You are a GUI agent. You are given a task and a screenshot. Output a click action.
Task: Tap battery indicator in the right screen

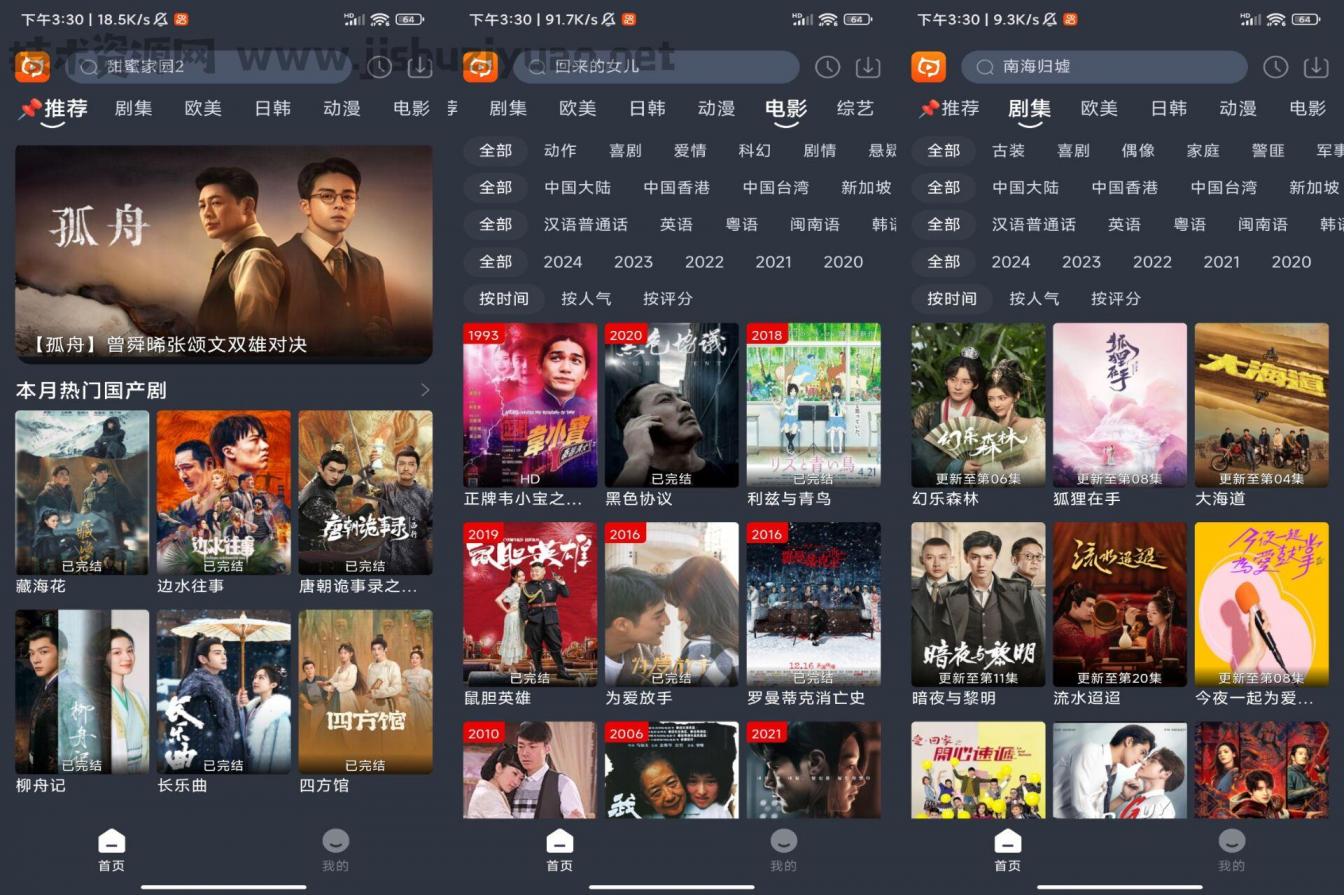coord(1305,19)
